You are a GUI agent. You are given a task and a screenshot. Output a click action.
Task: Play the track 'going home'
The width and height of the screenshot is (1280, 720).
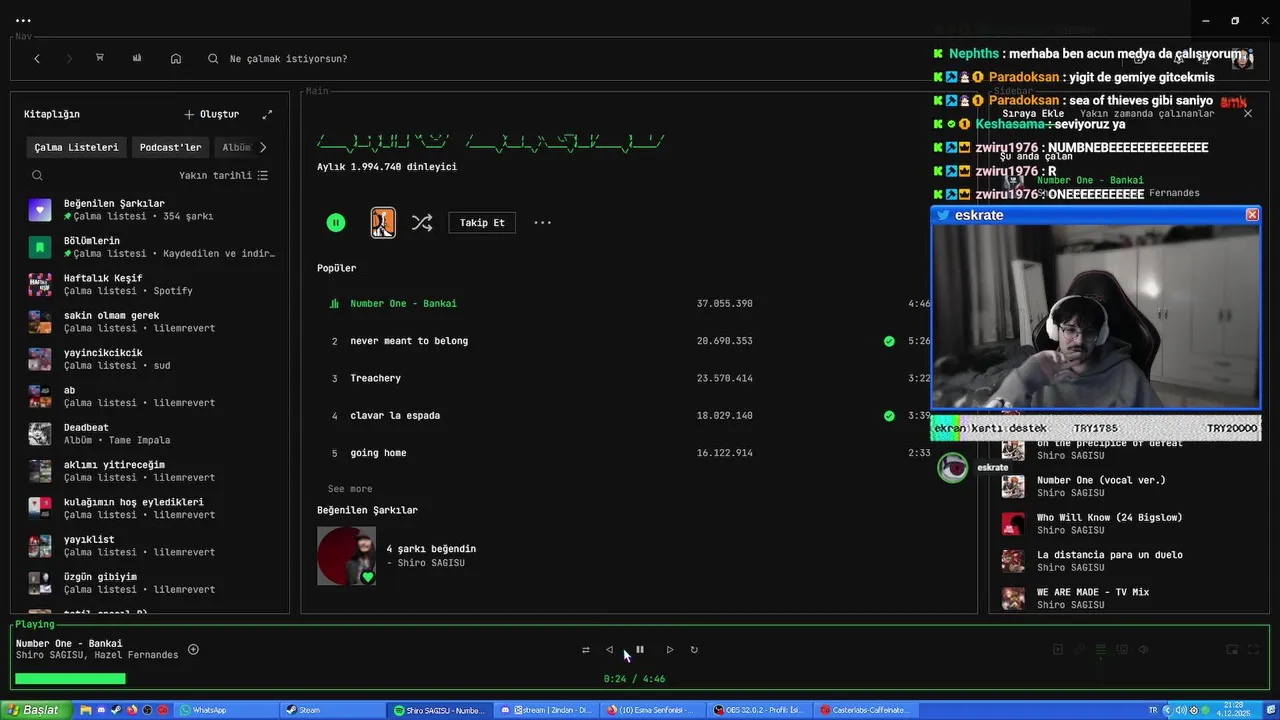click(378, 453)
